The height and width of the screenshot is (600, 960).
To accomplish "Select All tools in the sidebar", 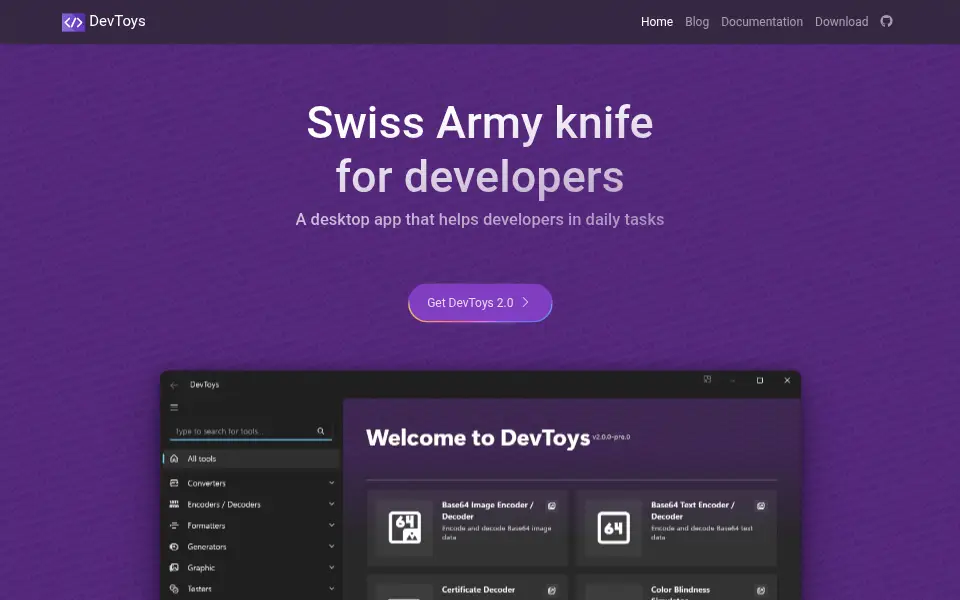I will pyautogui.click(x=251, y=459).
